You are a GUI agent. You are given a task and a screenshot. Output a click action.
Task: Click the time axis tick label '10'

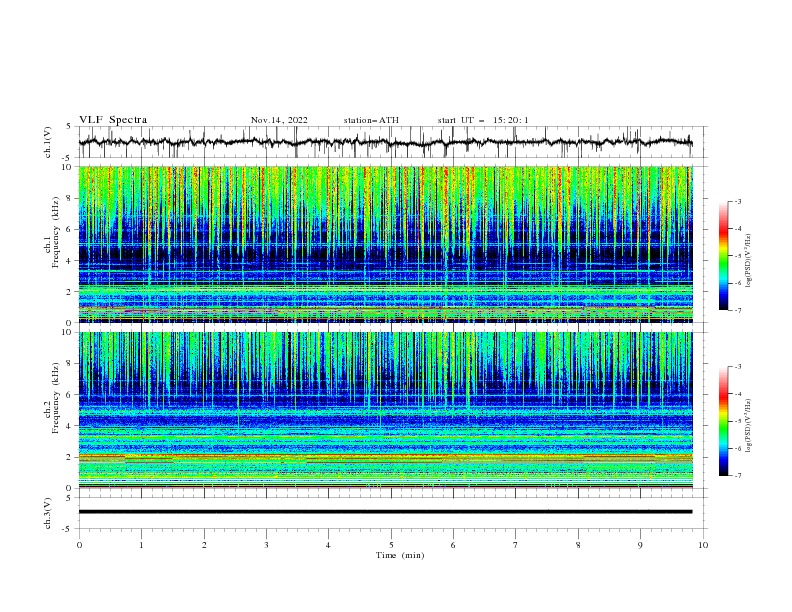(703, 545)
